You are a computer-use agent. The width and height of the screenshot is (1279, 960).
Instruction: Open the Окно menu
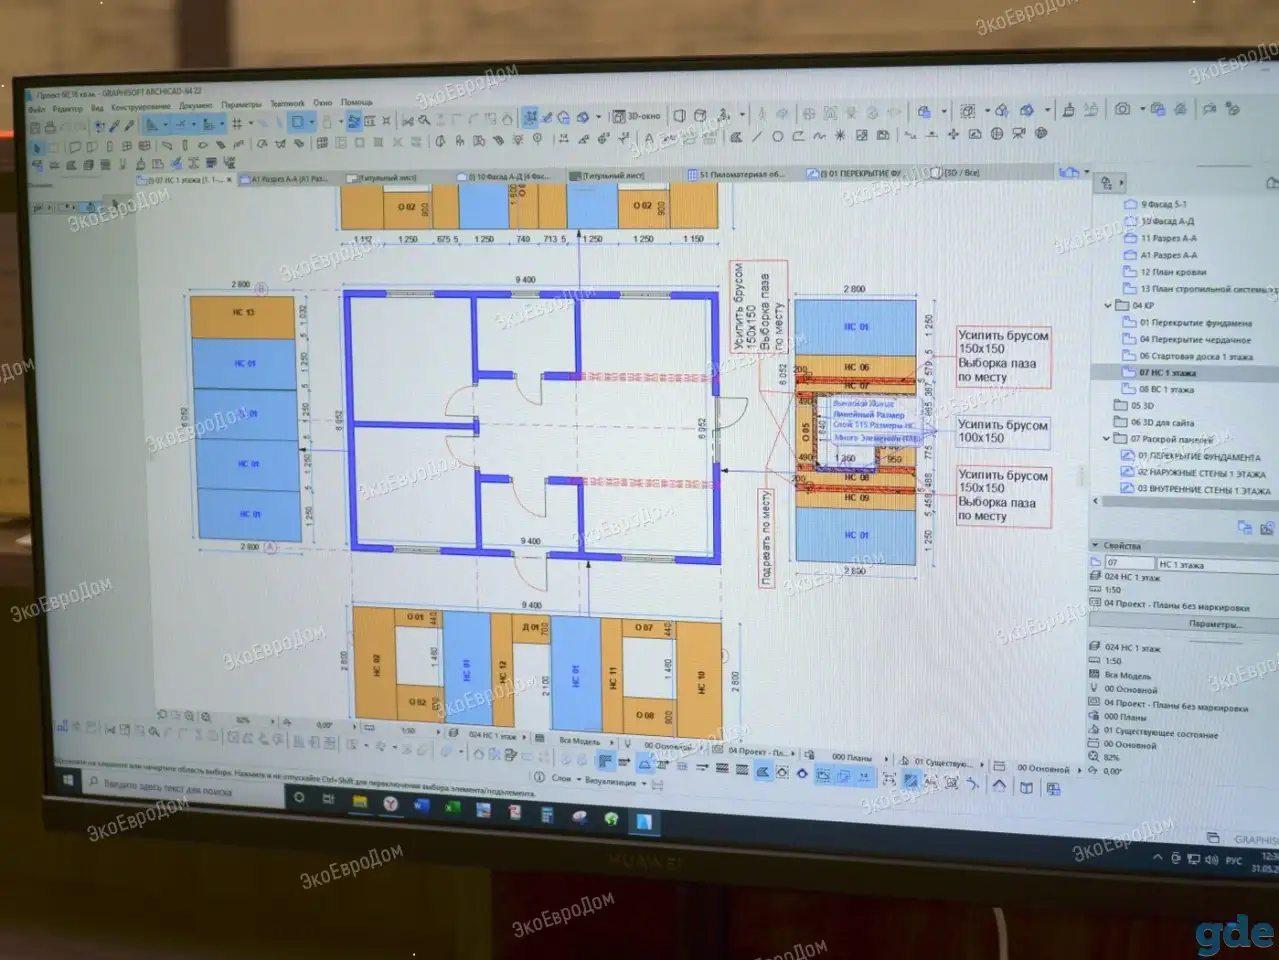(x=322, y=102)
